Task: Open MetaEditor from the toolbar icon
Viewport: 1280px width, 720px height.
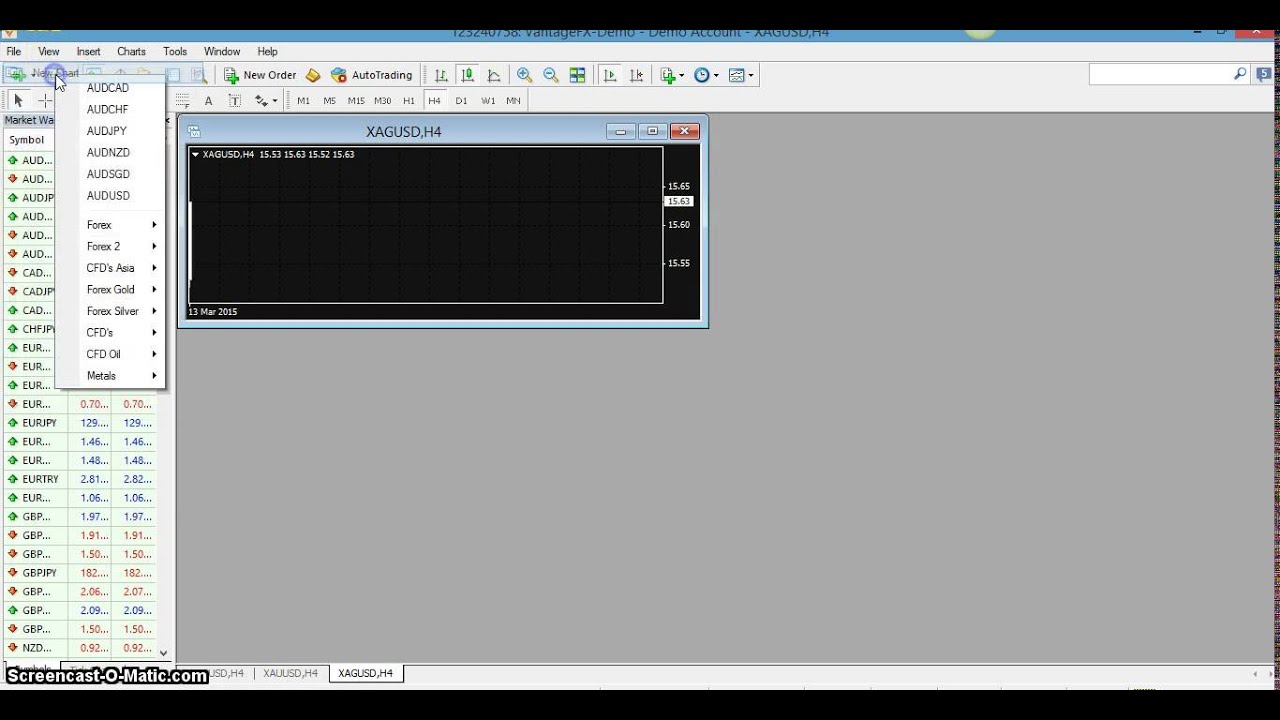Action: 313,75
